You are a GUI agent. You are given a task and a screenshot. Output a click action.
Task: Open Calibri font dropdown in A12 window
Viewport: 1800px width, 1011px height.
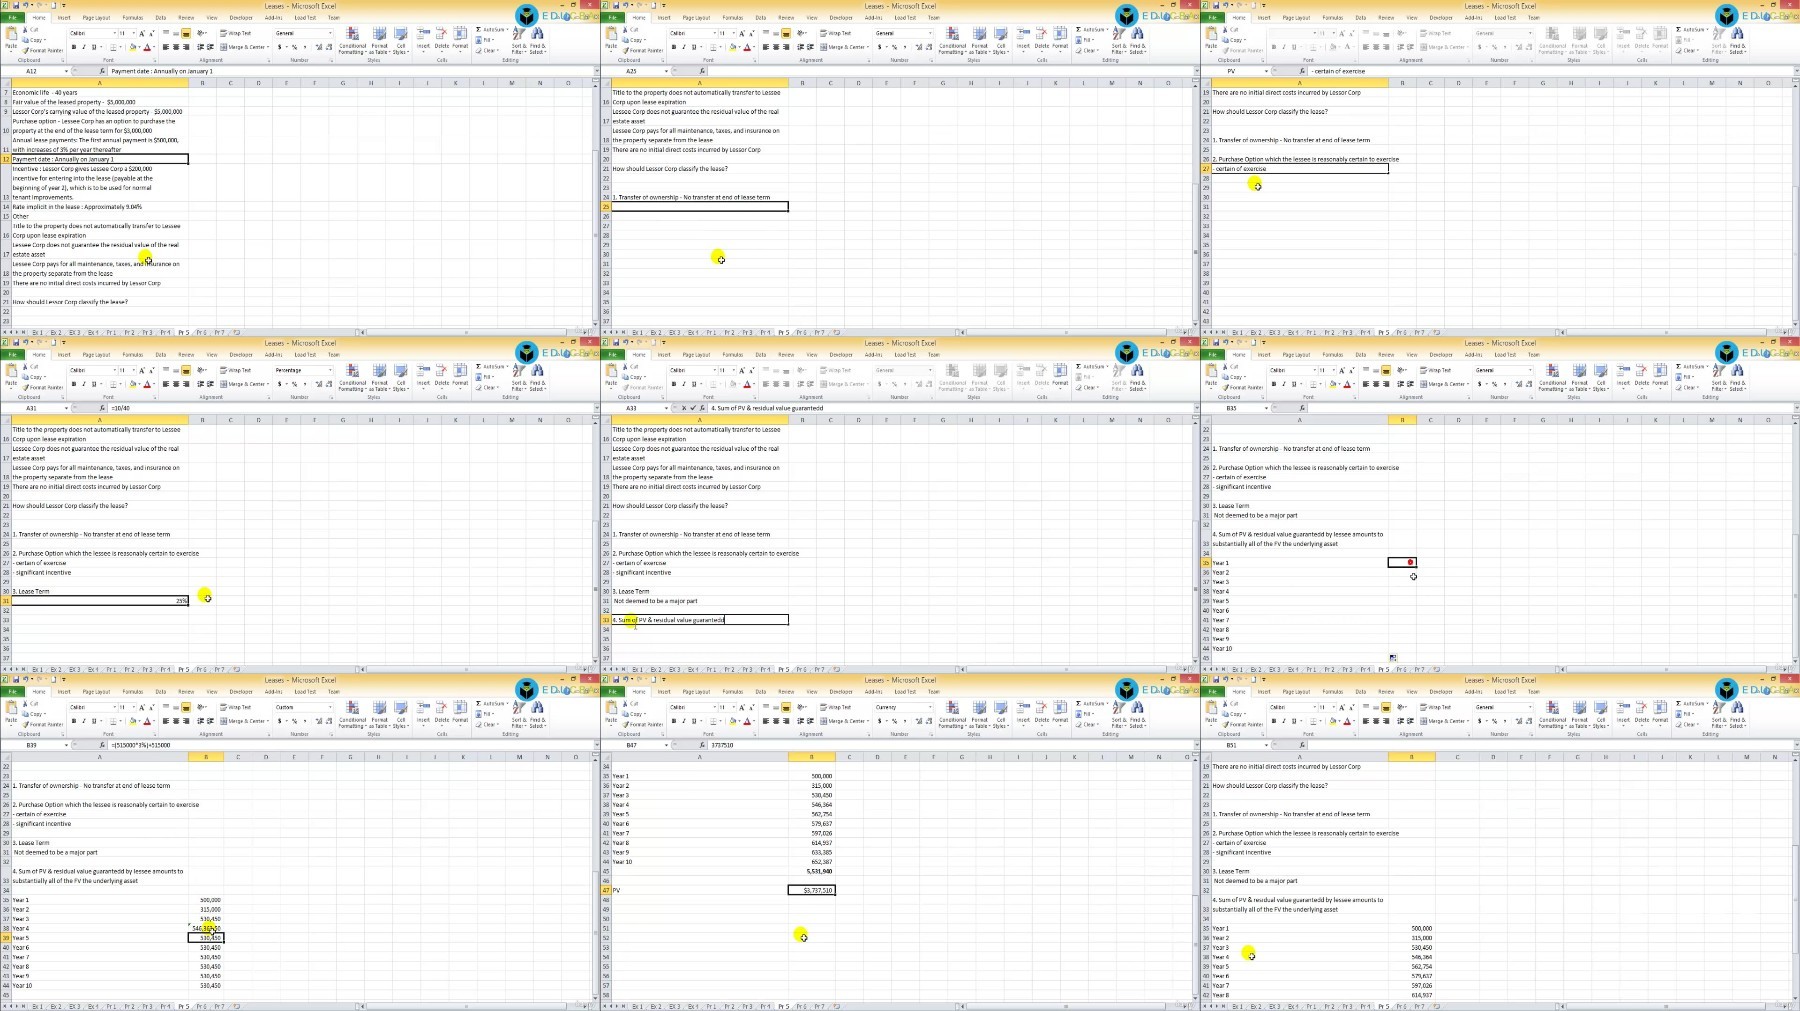(x=114, y=33)
